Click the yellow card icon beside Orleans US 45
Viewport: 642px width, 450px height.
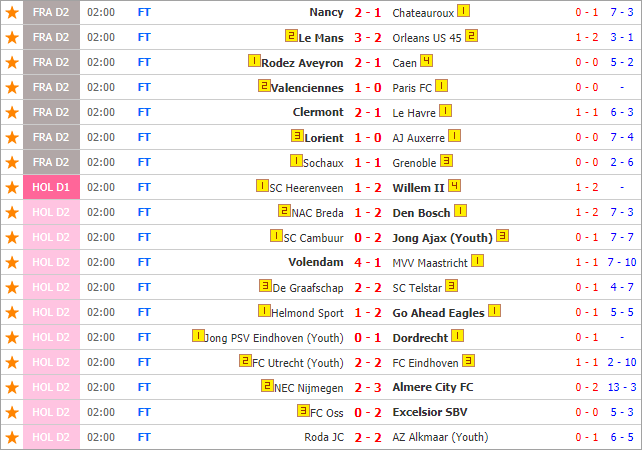(471, 36)
